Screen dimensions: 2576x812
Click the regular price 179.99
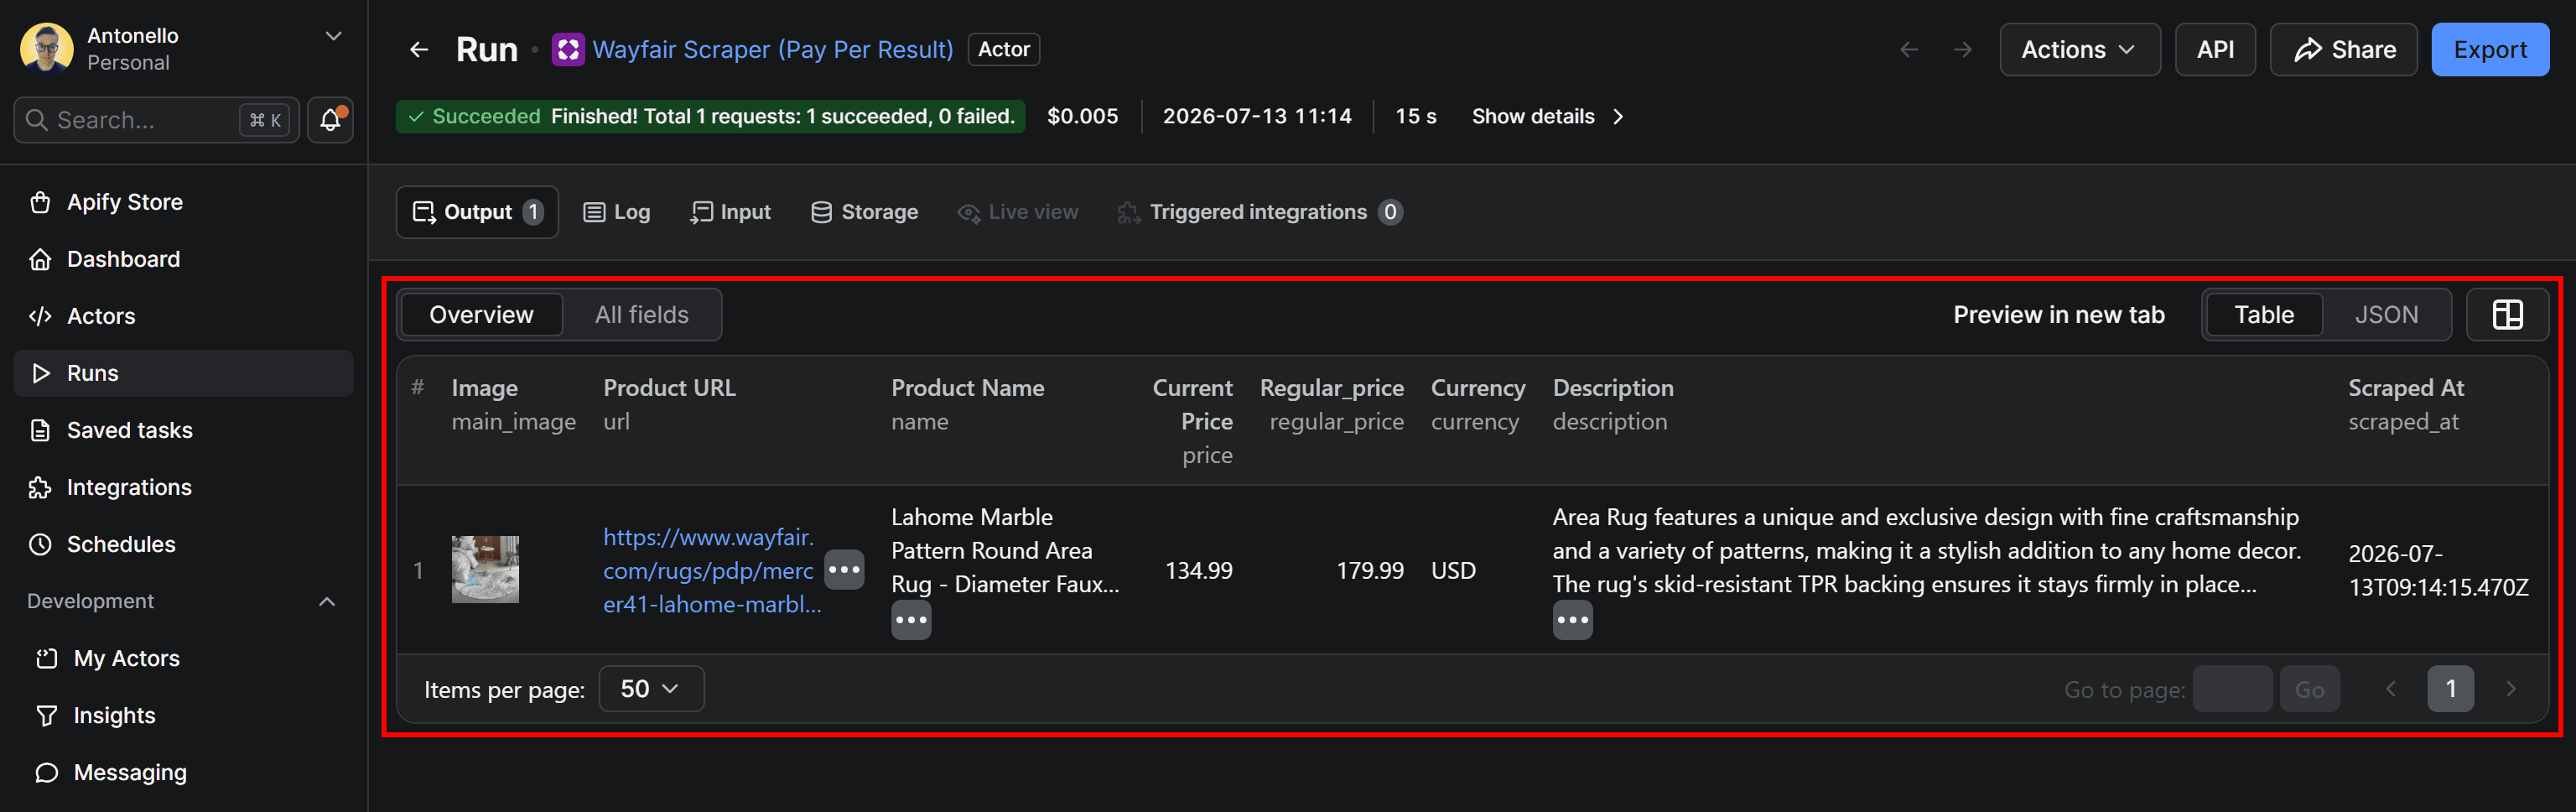tap(1370, 571)
